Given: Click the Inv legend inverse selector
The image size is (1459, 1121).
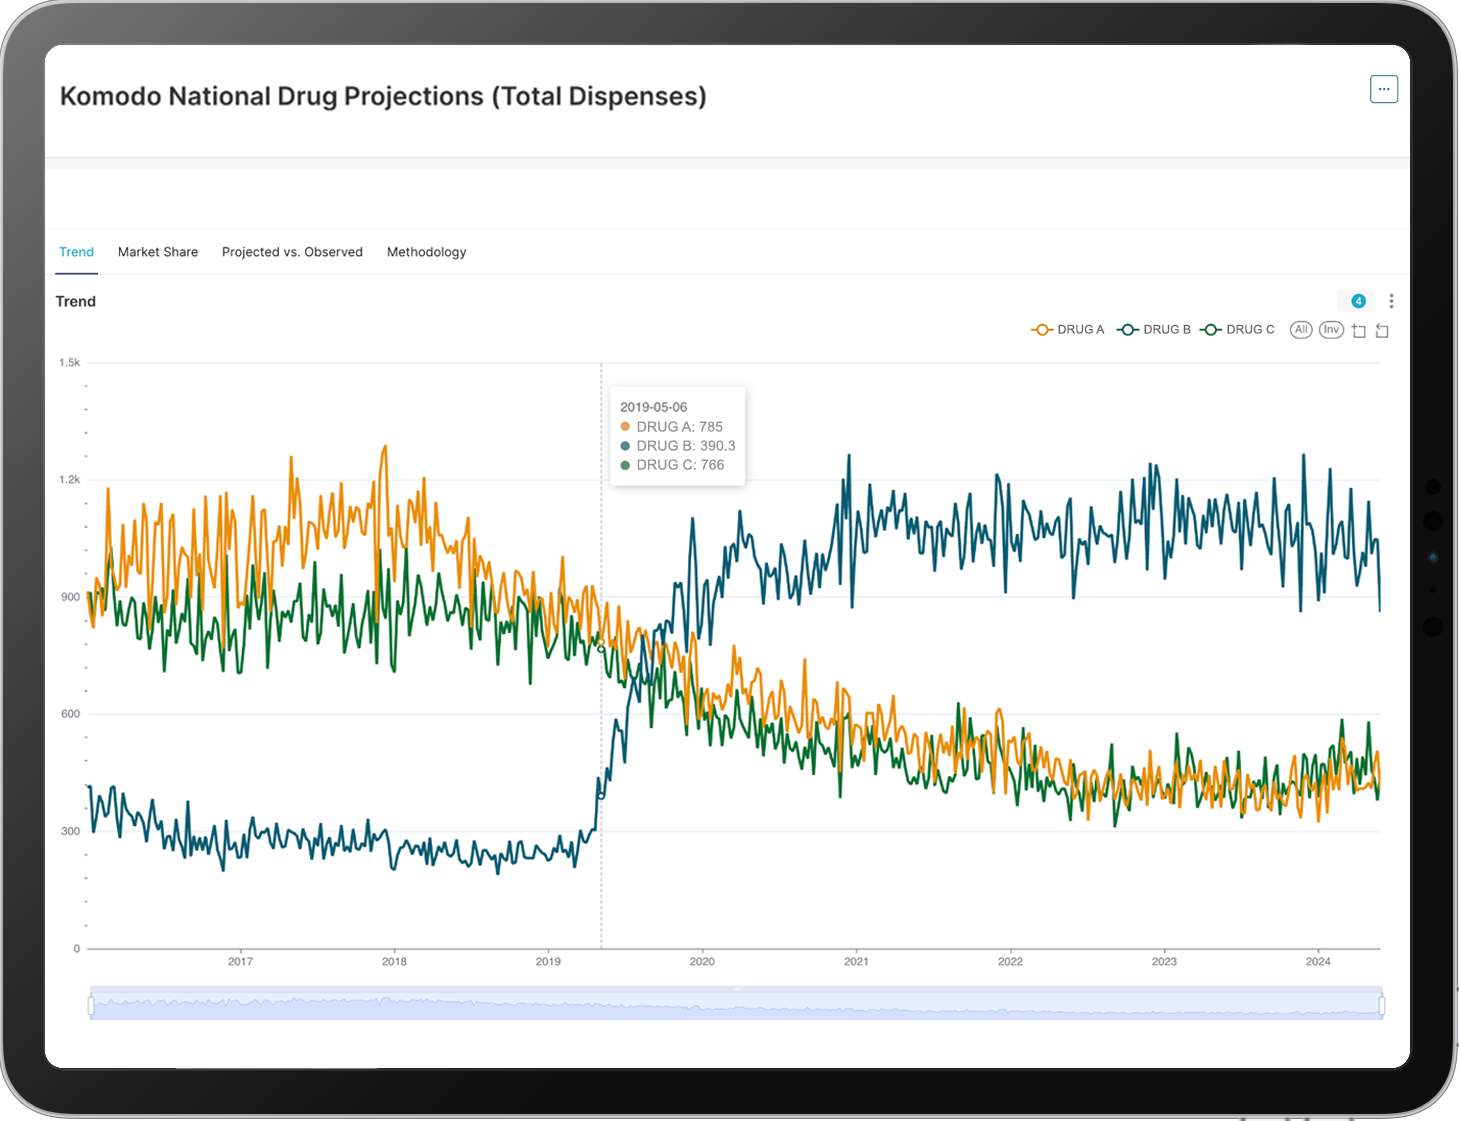Looking at the screenshot, I should point(1331,329).
